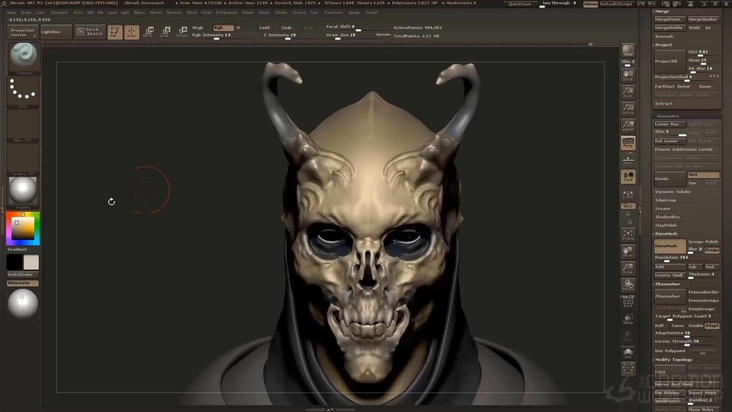Collapse the Project section
Screen dimensions: 732x412
pos(663,45)
